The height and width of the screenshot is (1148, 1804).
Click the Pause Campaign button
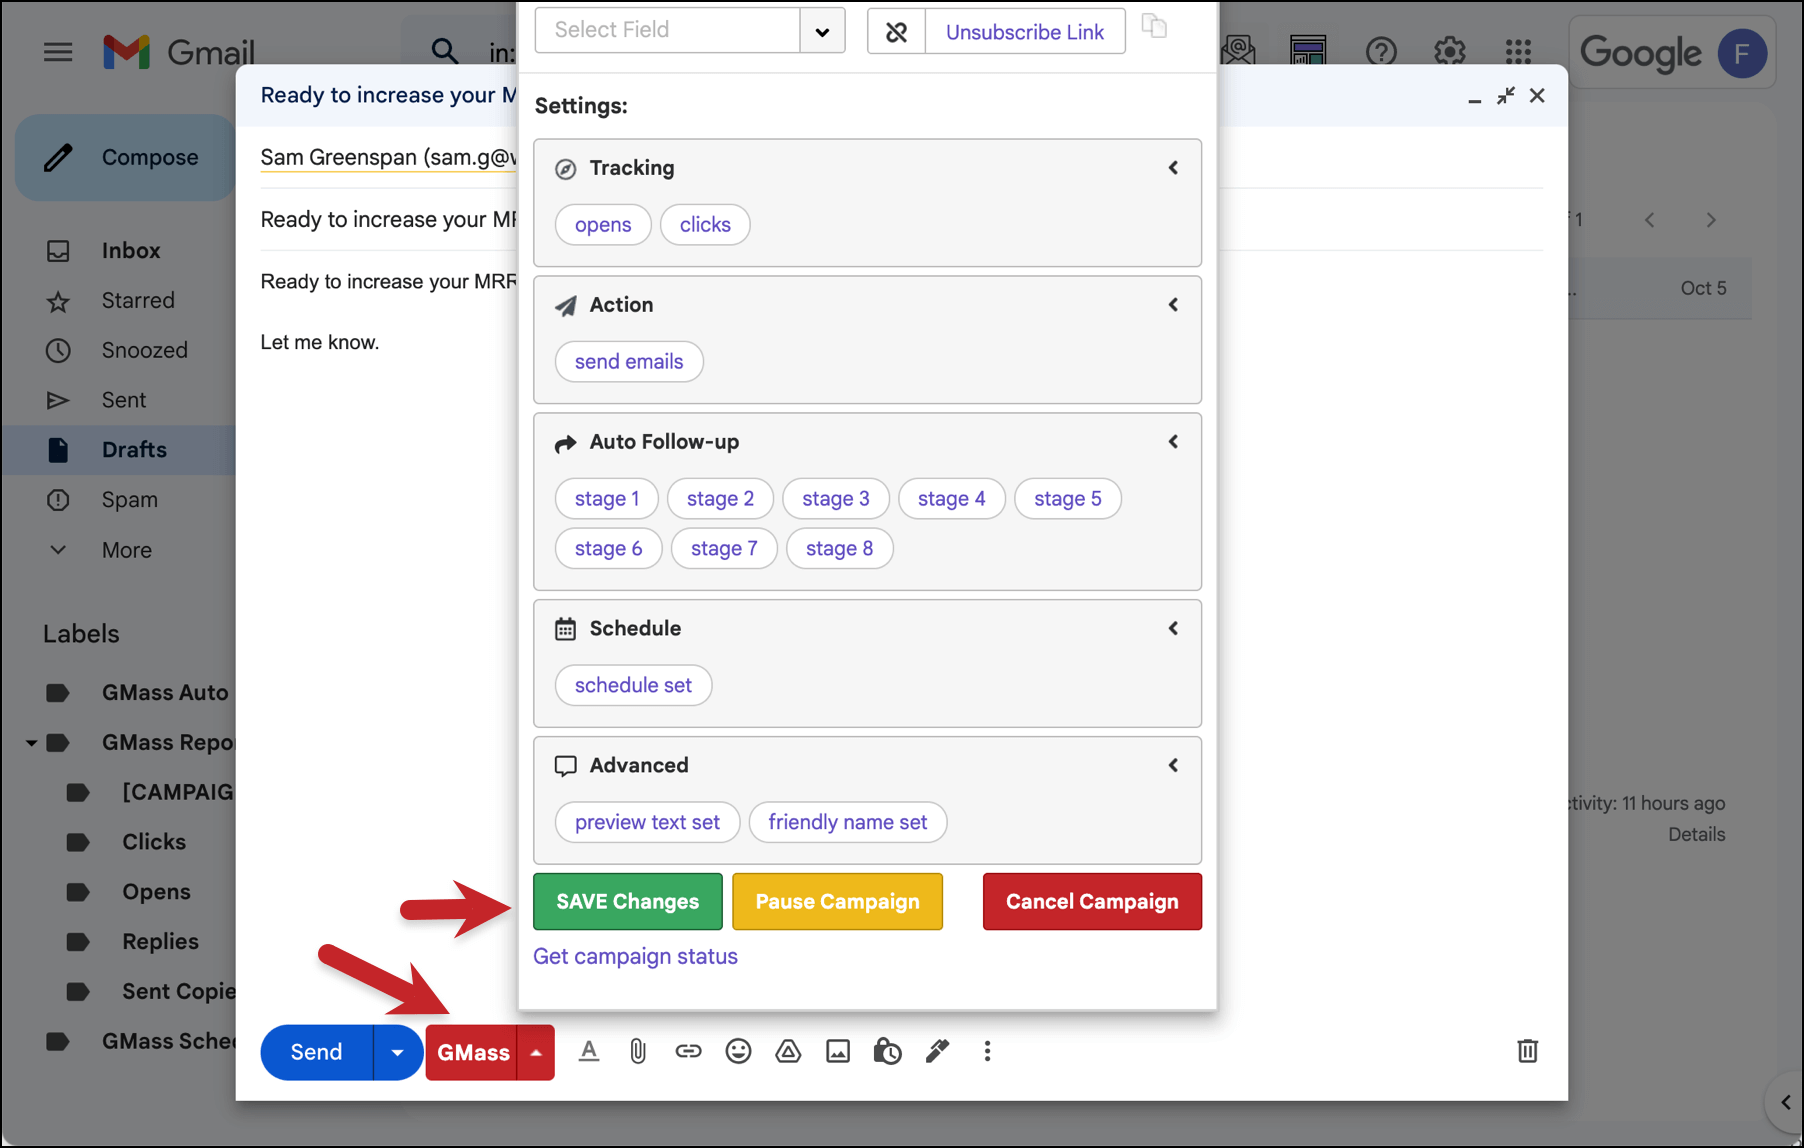[x=837, y=902]
